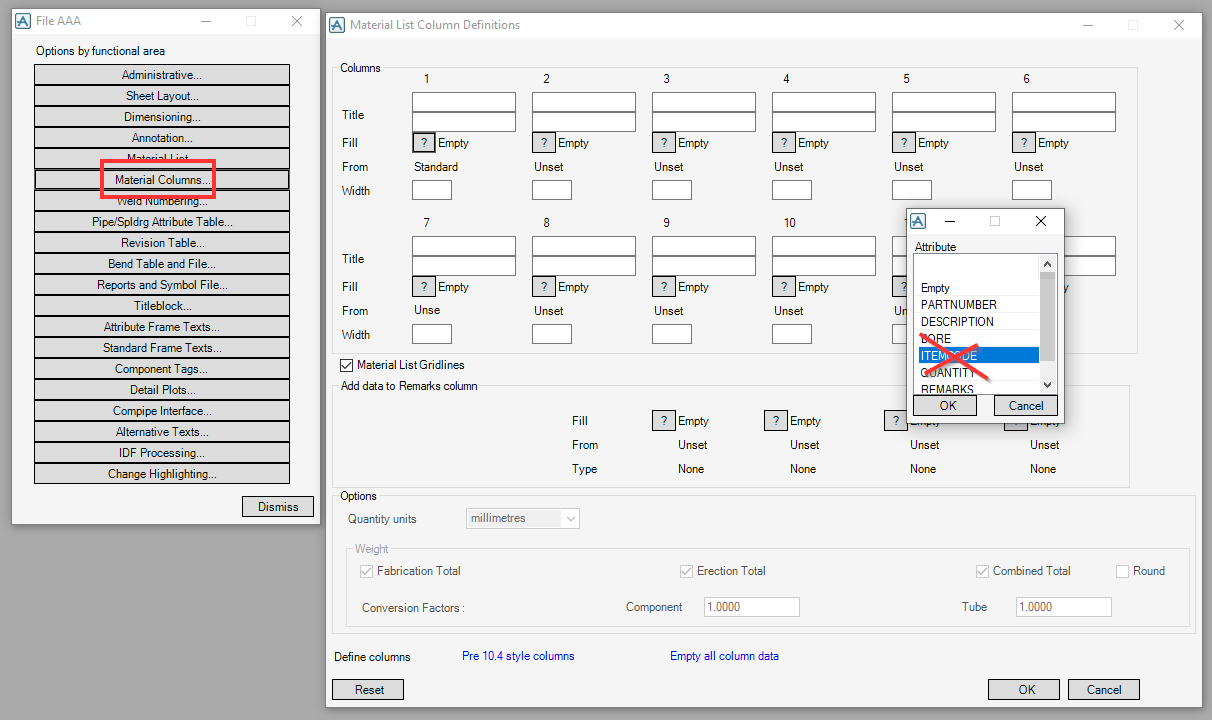
Task: Toggle the Fabrication Total checkbox
Action: pos(366,571)
